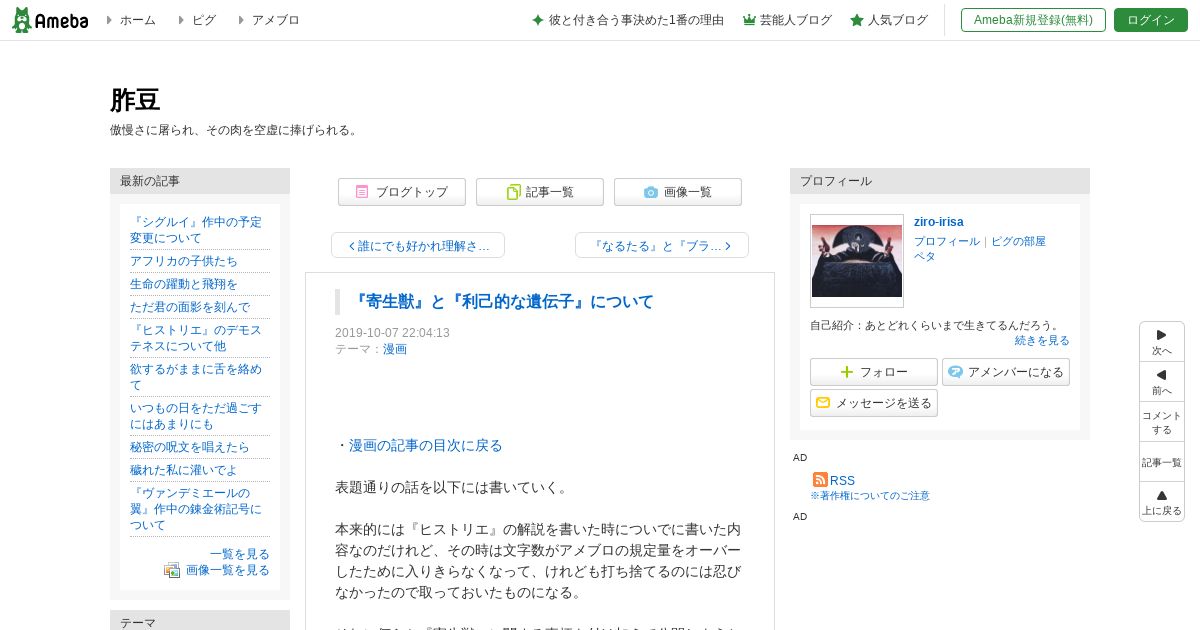Click the ペタ link
The height and width of the screenshot is (630, 1200).
click(925, 256)
